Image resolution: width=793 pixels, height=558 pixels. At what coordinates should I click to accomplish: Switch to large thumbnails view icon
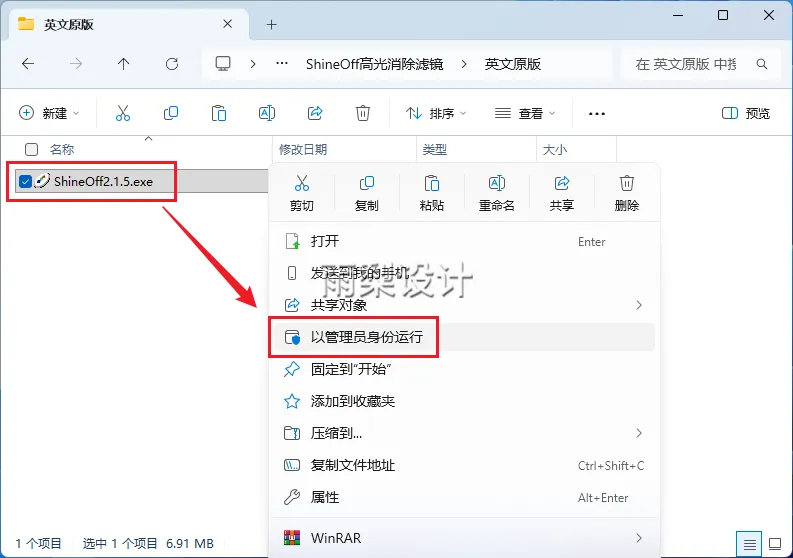775,544
